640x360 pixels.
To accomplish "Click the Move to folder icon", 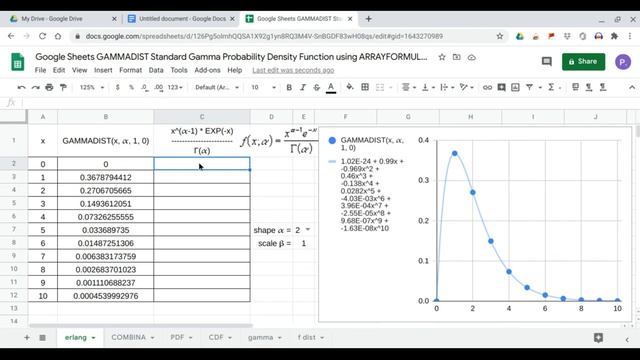I will pyautogui.click(x=457, y=57).
